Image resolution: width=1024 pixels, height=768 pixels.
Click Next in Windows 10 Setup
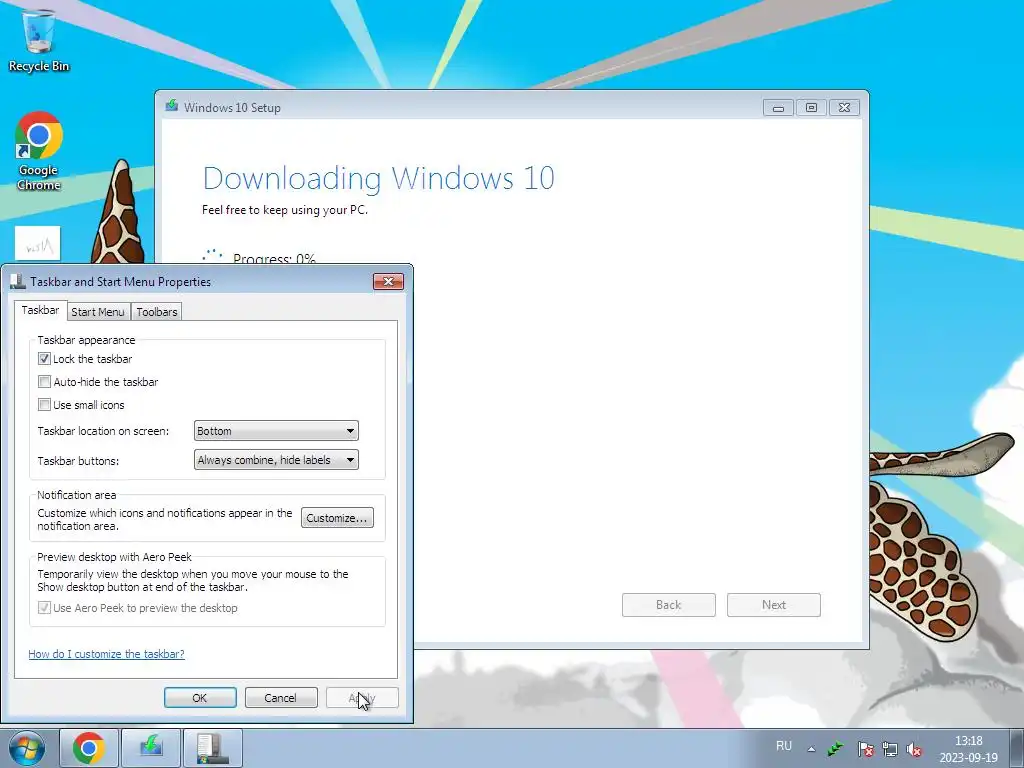click(774, 605)
